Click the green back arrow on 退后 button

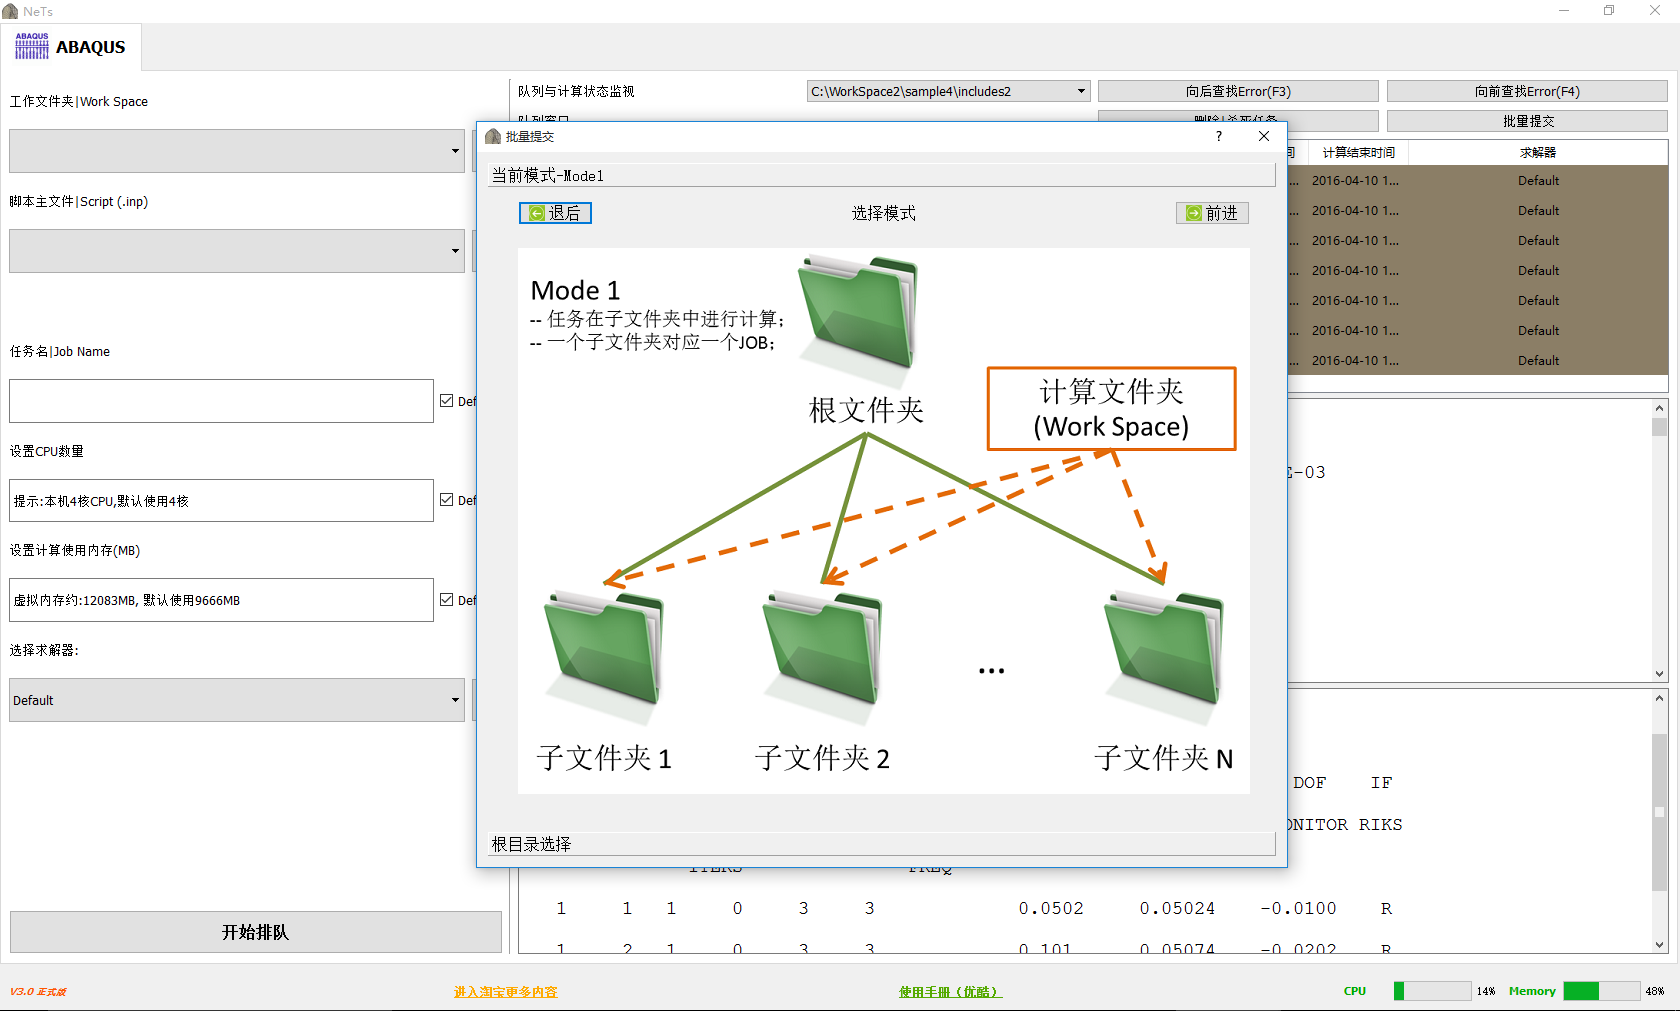tap(538, 213)
